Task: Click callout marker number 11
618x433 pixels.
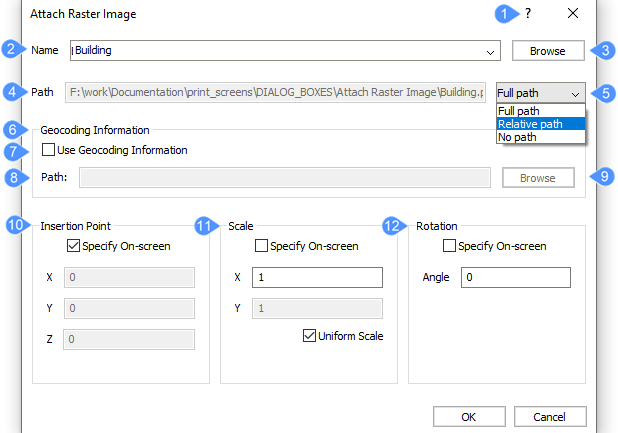Action: point(203,226)
